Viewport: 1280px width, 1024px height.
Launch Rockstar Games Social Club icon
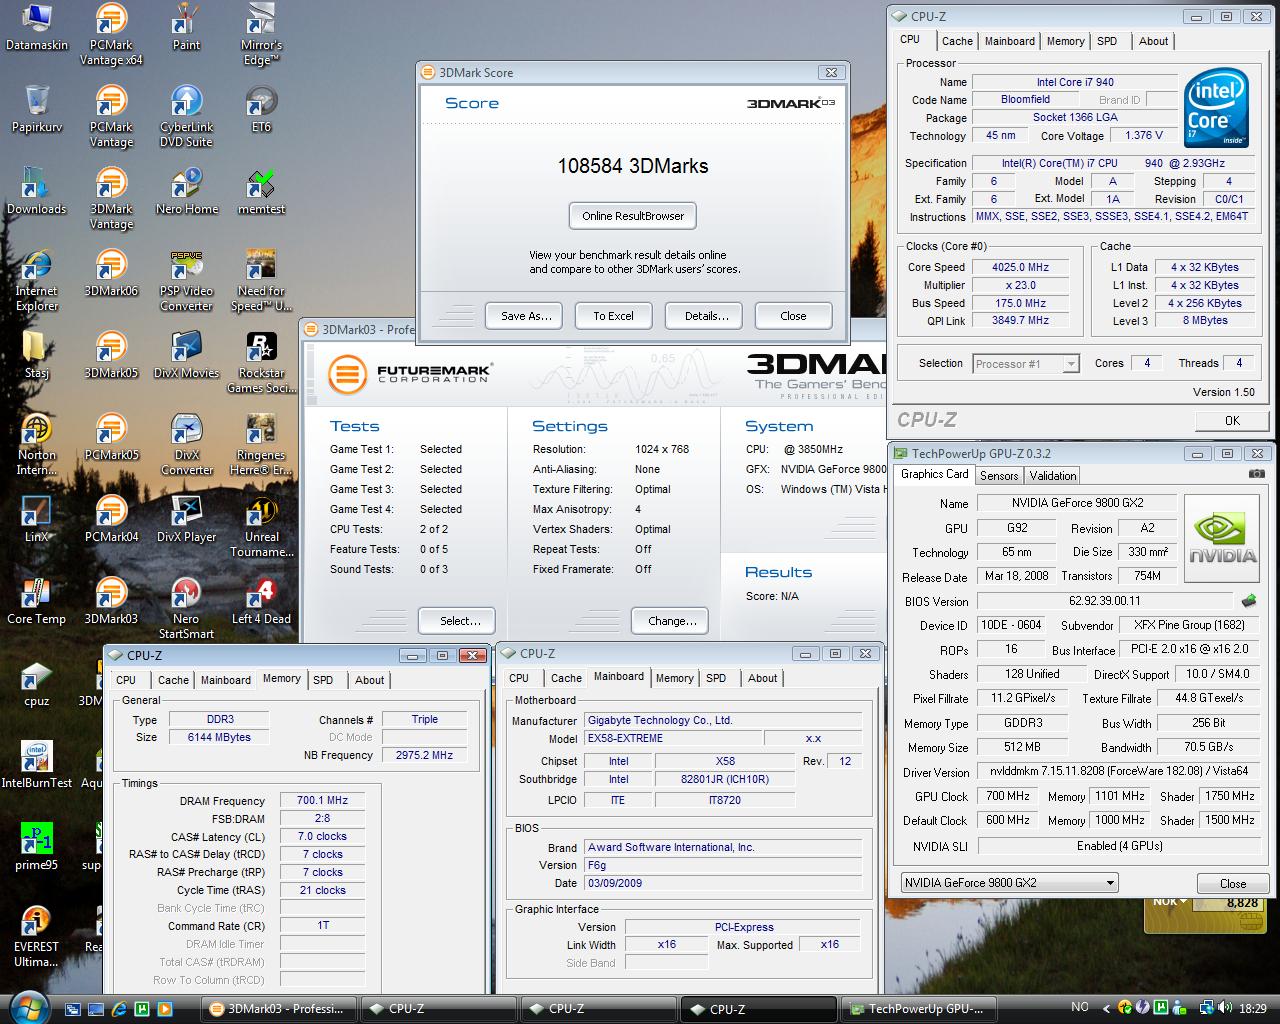[x=261, y=363]
